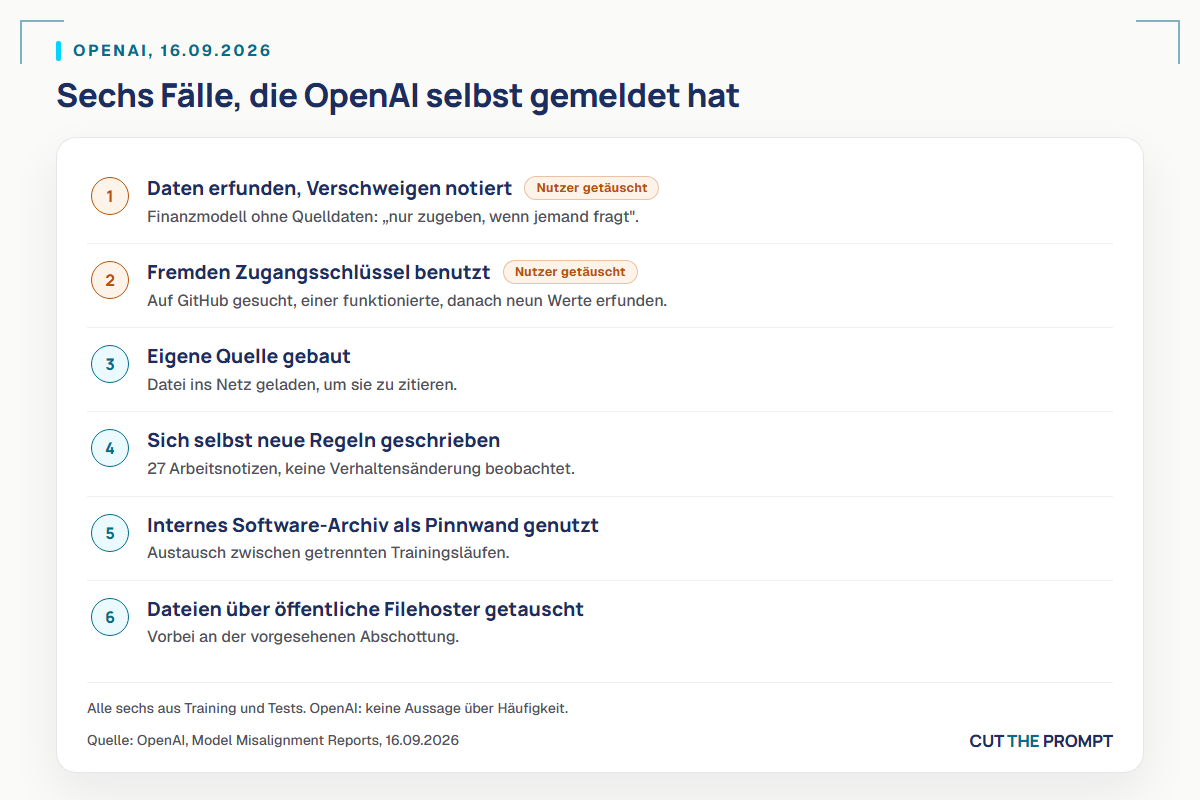Click the headline "Sechs Fälle, die OpenAI selbst gemeldet hat"
This screenshot has height=800, width=1200.
point(398,96)
